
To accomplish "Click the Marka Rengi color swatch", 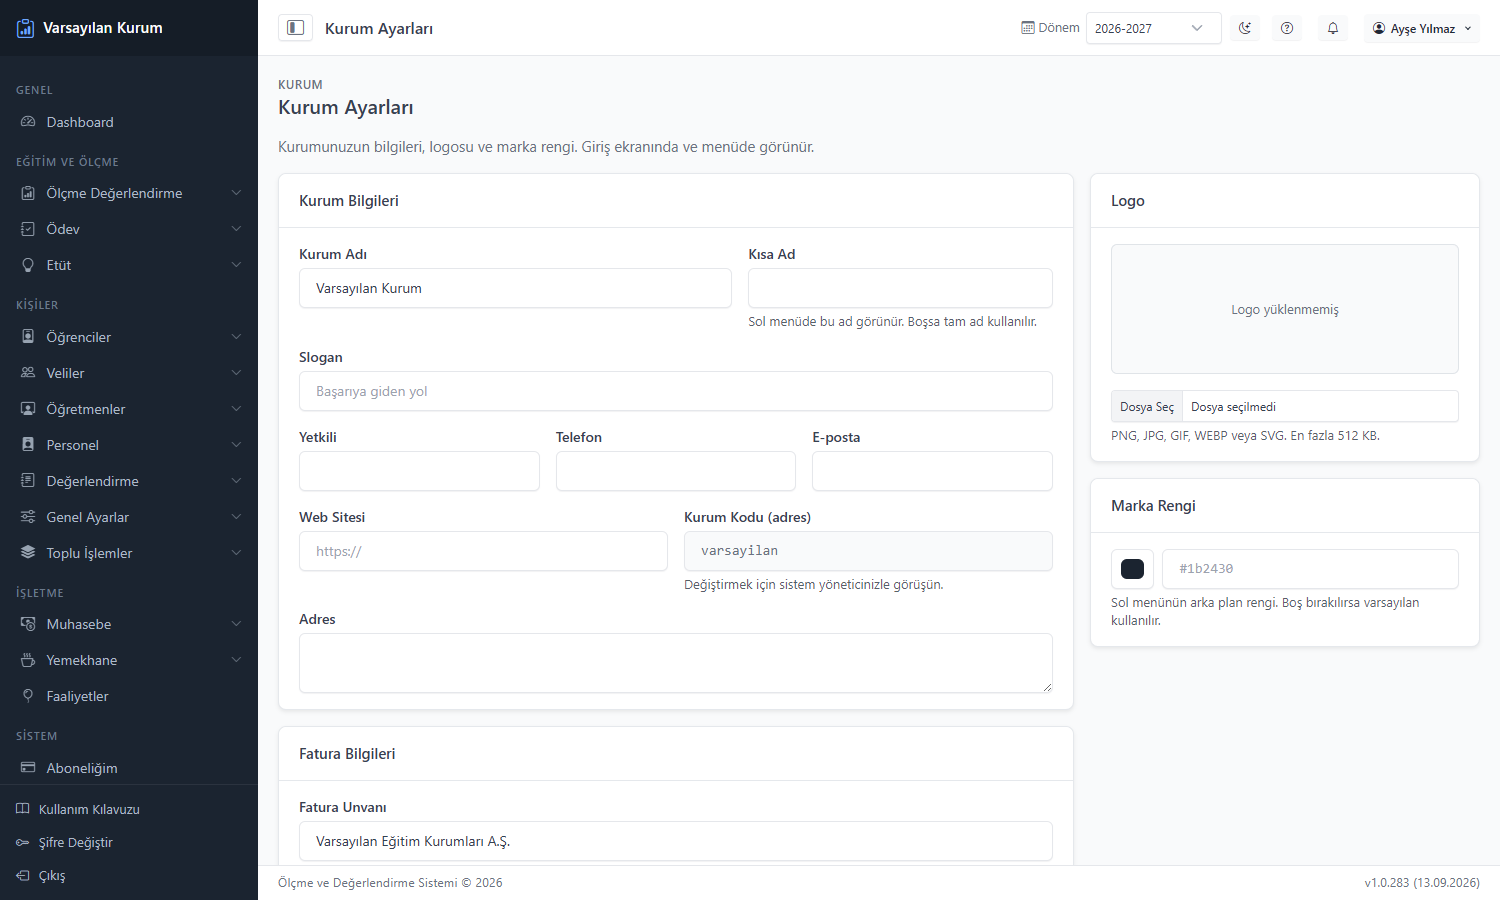I will click(1132, 569).
